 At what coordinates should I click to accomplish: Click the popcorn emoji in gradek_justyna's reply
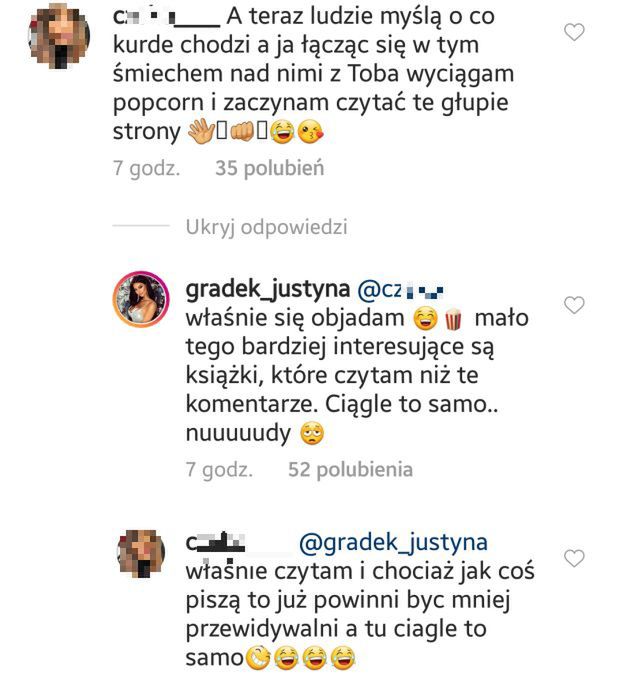454,319
